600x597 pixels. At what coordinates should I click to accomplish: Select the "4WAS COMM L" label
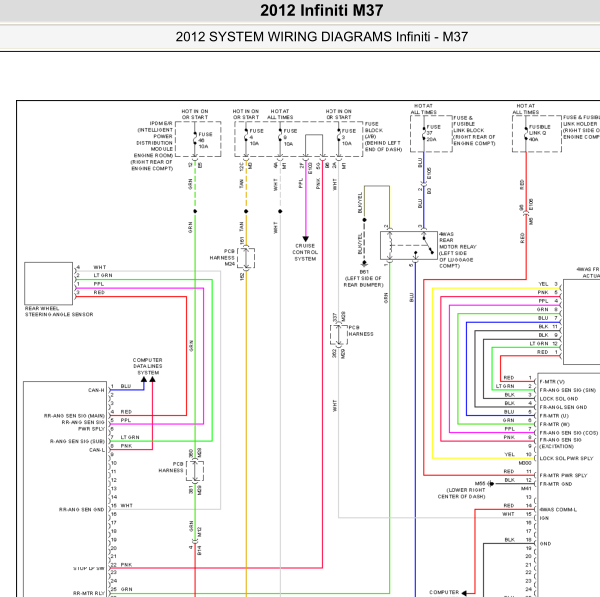tap(558, 509)
